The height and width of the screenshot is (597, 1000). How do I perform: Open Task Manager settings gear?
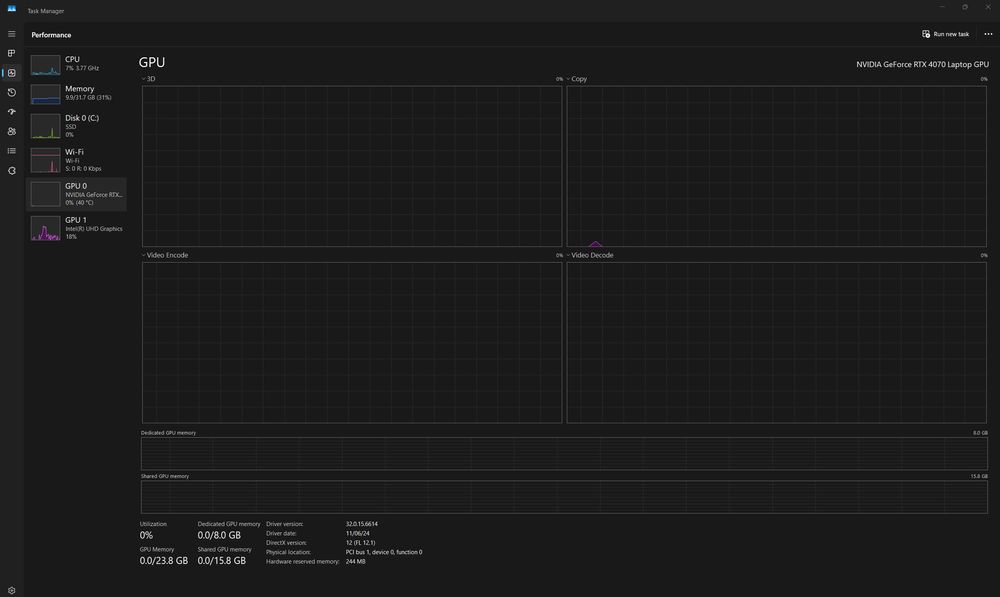pyautogui.click(x=11, y=591)
